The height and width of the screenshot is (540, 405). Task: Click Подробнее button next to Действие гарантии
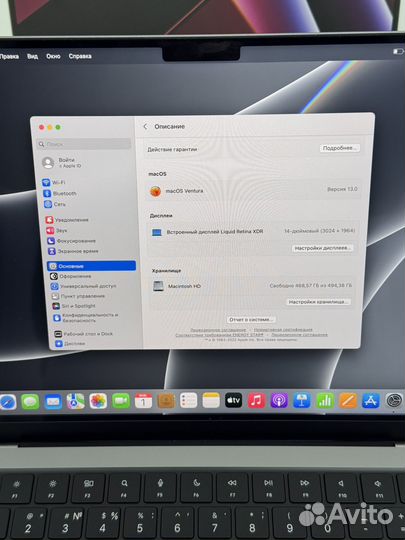(340, 148)
